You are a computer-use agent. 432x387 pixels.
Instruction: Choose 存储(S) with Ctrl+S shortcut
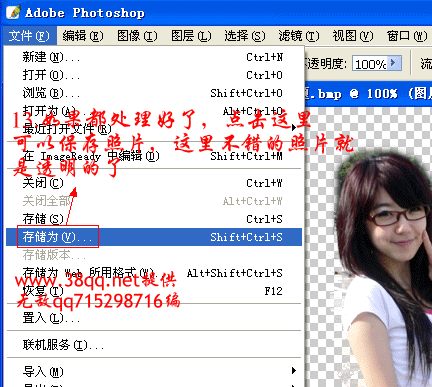pyautogui.click(x=154, y=219)
